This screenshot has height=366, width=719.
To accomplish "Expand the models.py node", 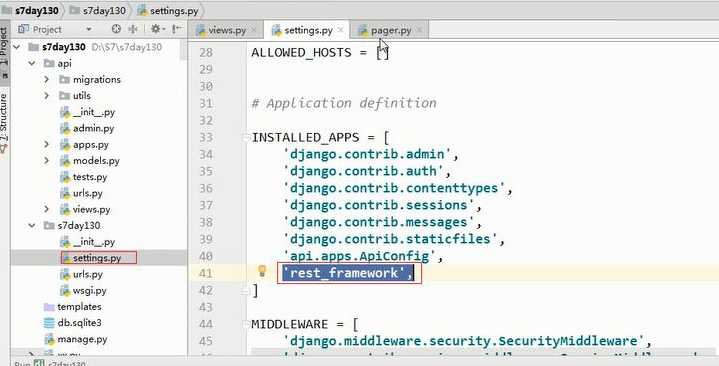I will tap(47, 161).
